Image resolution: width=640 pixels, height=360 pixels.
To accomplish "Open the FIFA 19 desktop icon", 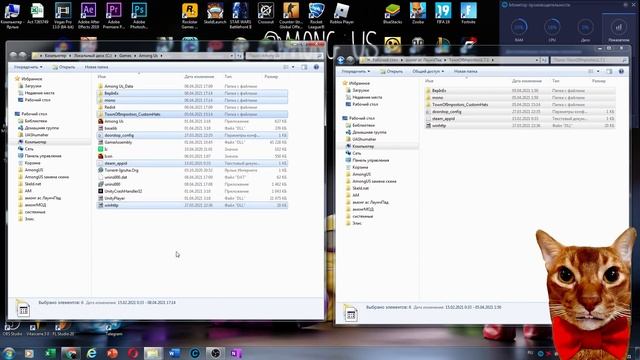I will (x=443, y=13).
